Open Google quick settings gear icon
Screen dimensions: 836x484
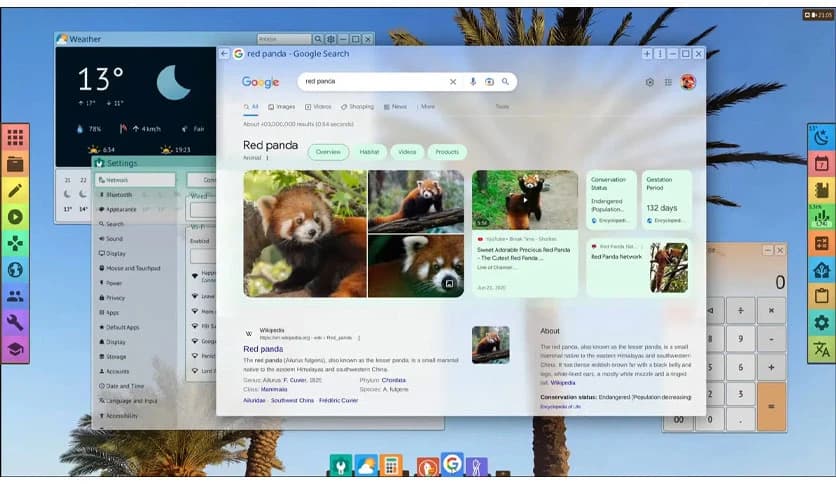(649, 82)
